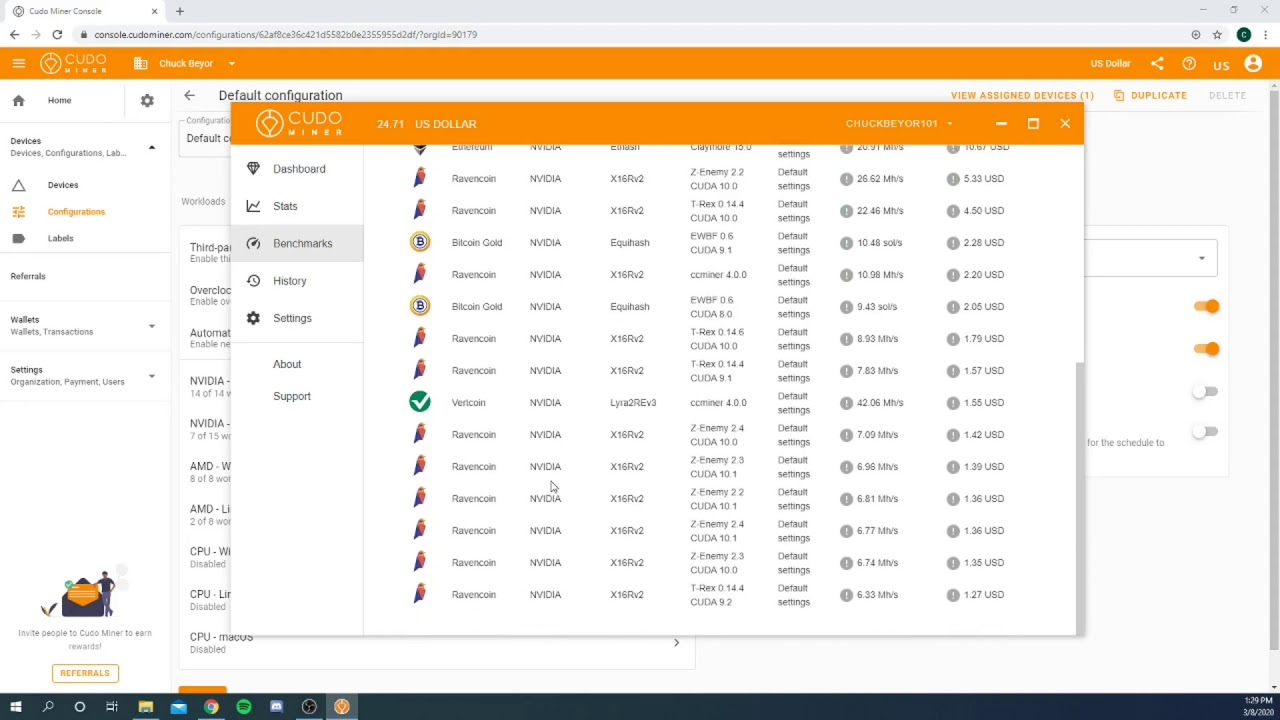Click the US language label in header

pos(1221,65)
